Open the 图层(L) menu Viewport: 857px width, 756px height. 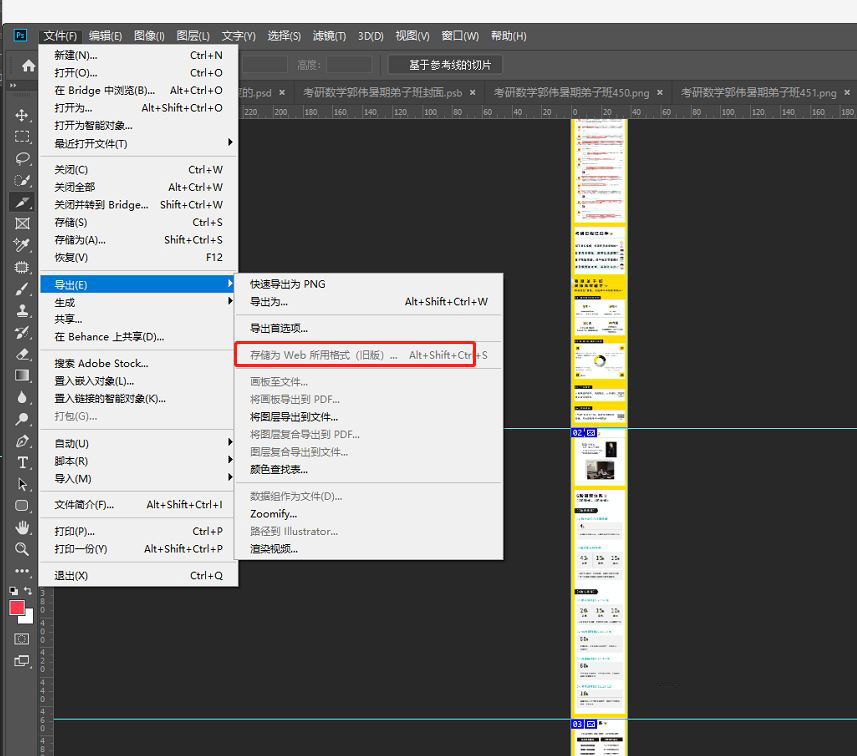coord(193,36)
